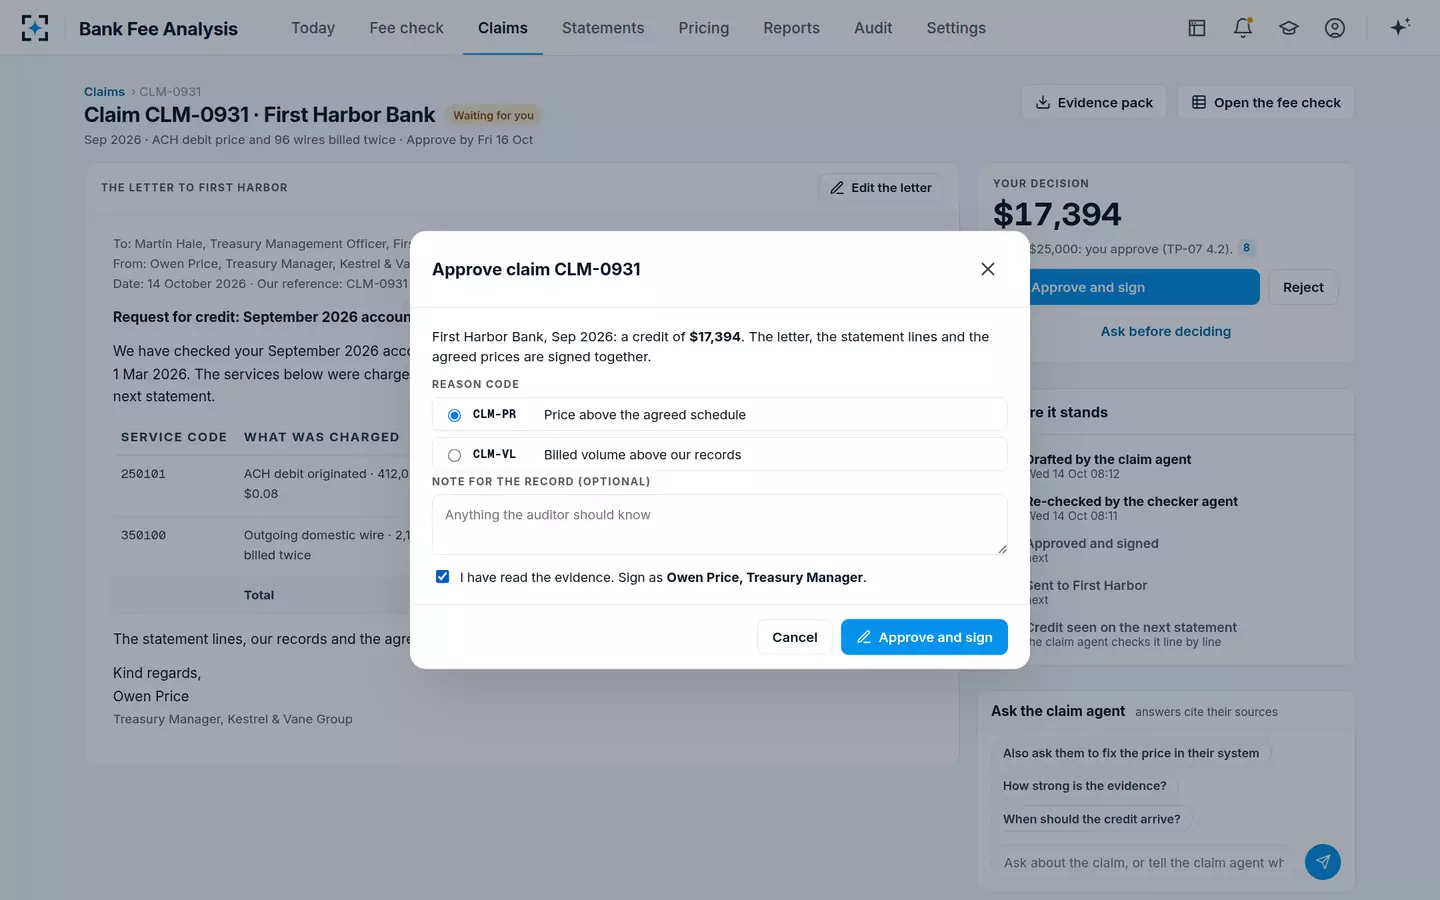The width and height of the screenshot is (1440, 900).
Task: Open the fee check
Action: click(1266, 102)
